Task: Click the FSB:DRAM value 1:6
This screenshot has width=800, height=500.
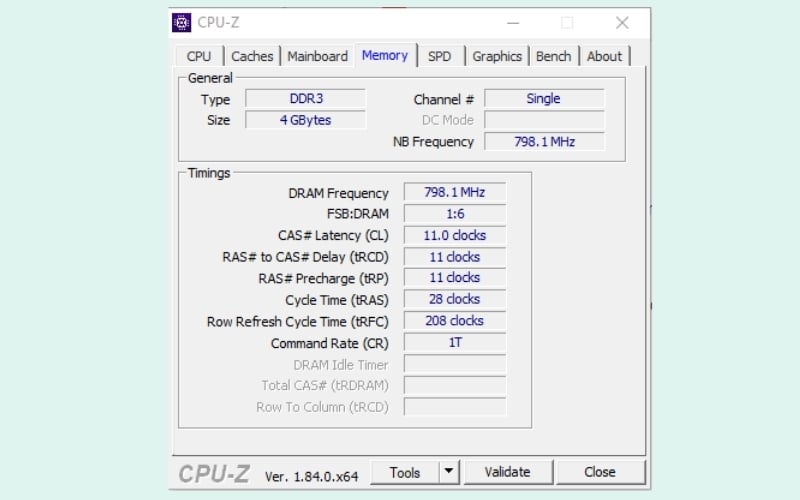Action: coord(455,214)
